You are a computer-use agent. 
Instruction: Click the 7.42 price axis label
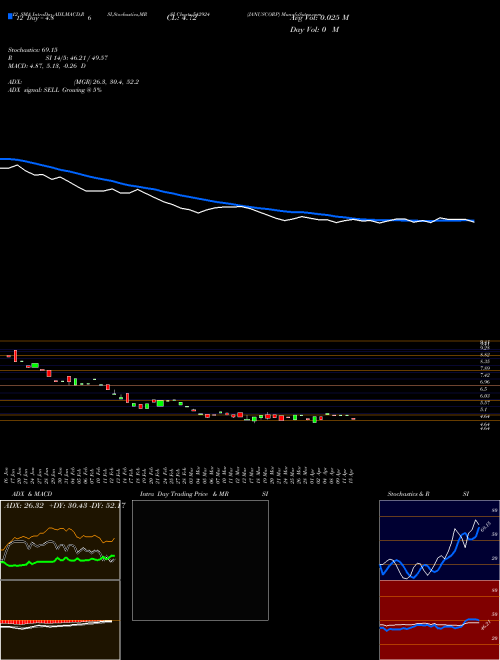coord(484,375)
